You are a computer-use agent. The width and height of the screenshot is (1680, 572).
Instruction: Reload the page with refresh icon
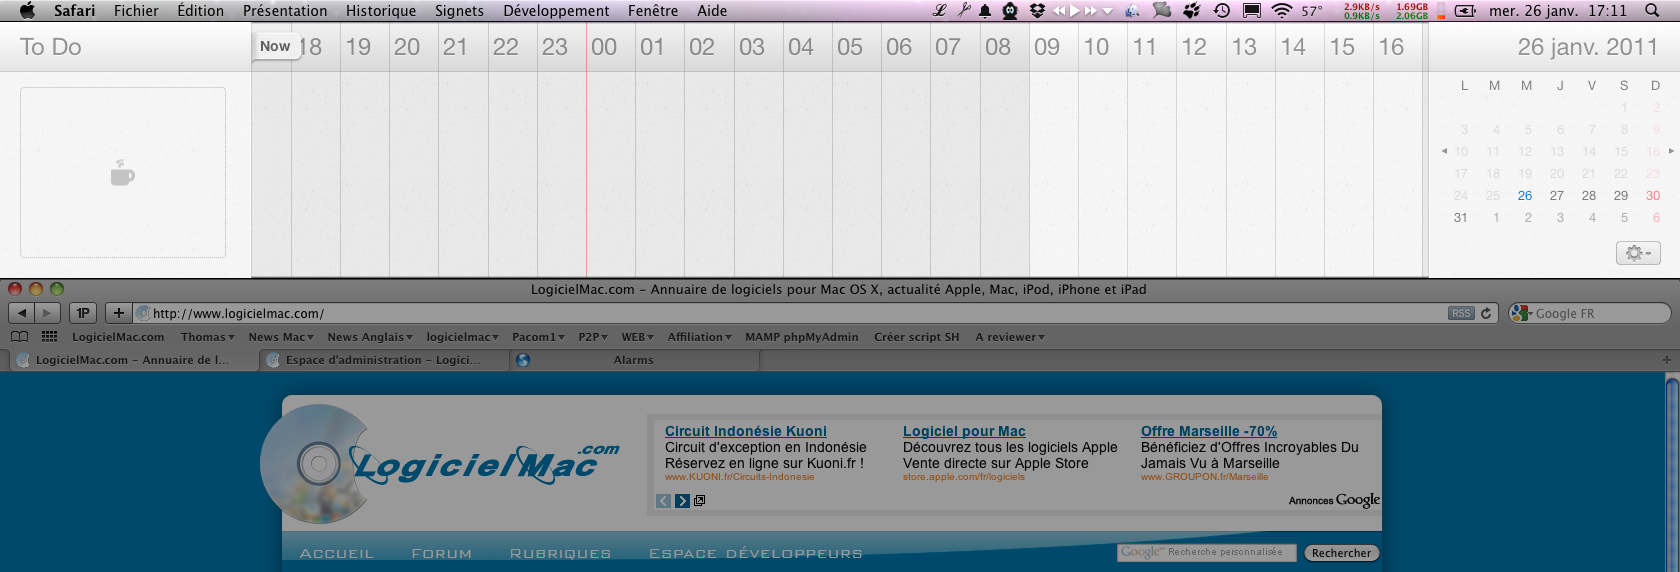pos(1486,313)
